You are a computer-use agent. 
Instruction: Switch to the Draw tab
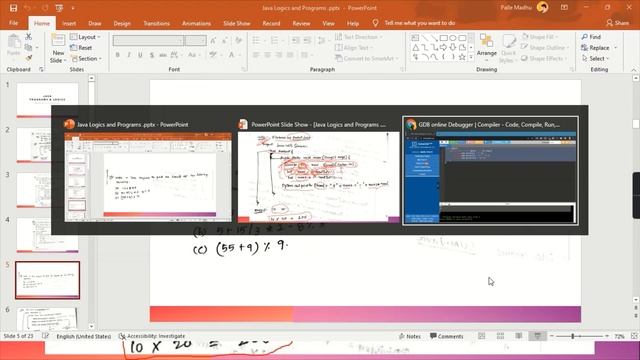pyautogui.click(x=95, y=23)
